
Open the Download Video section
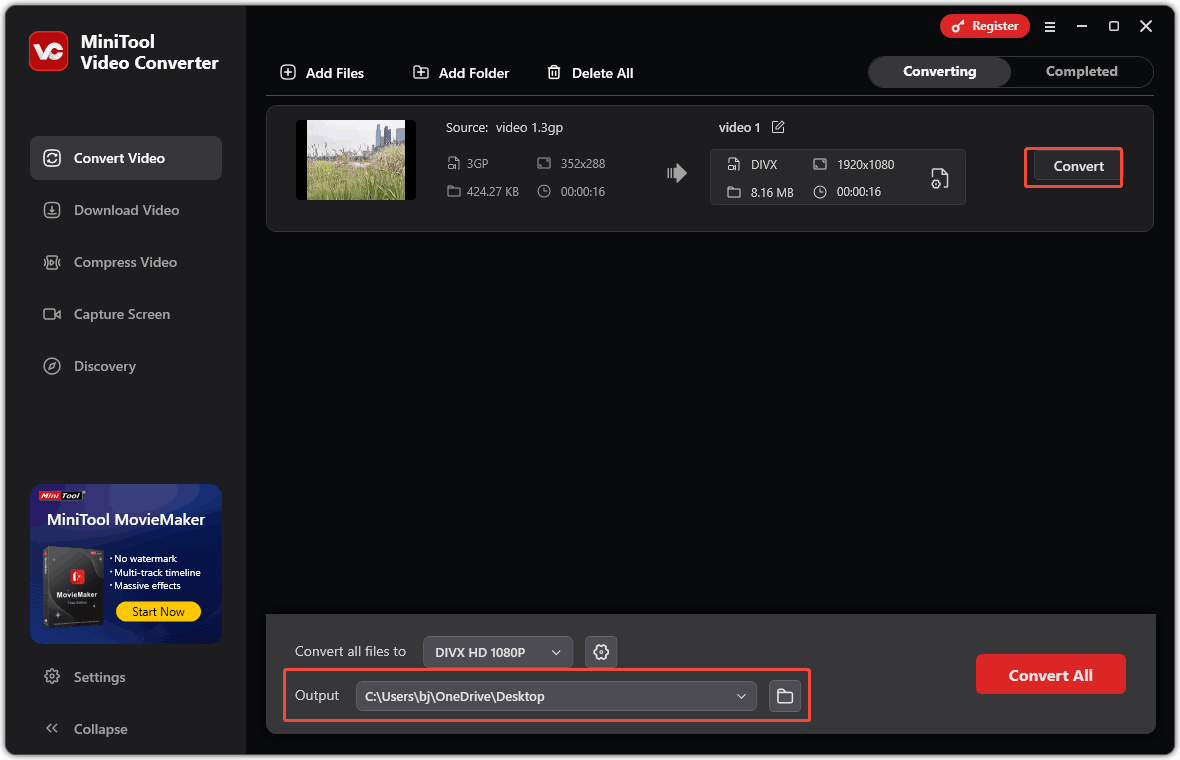coord(126,210)
